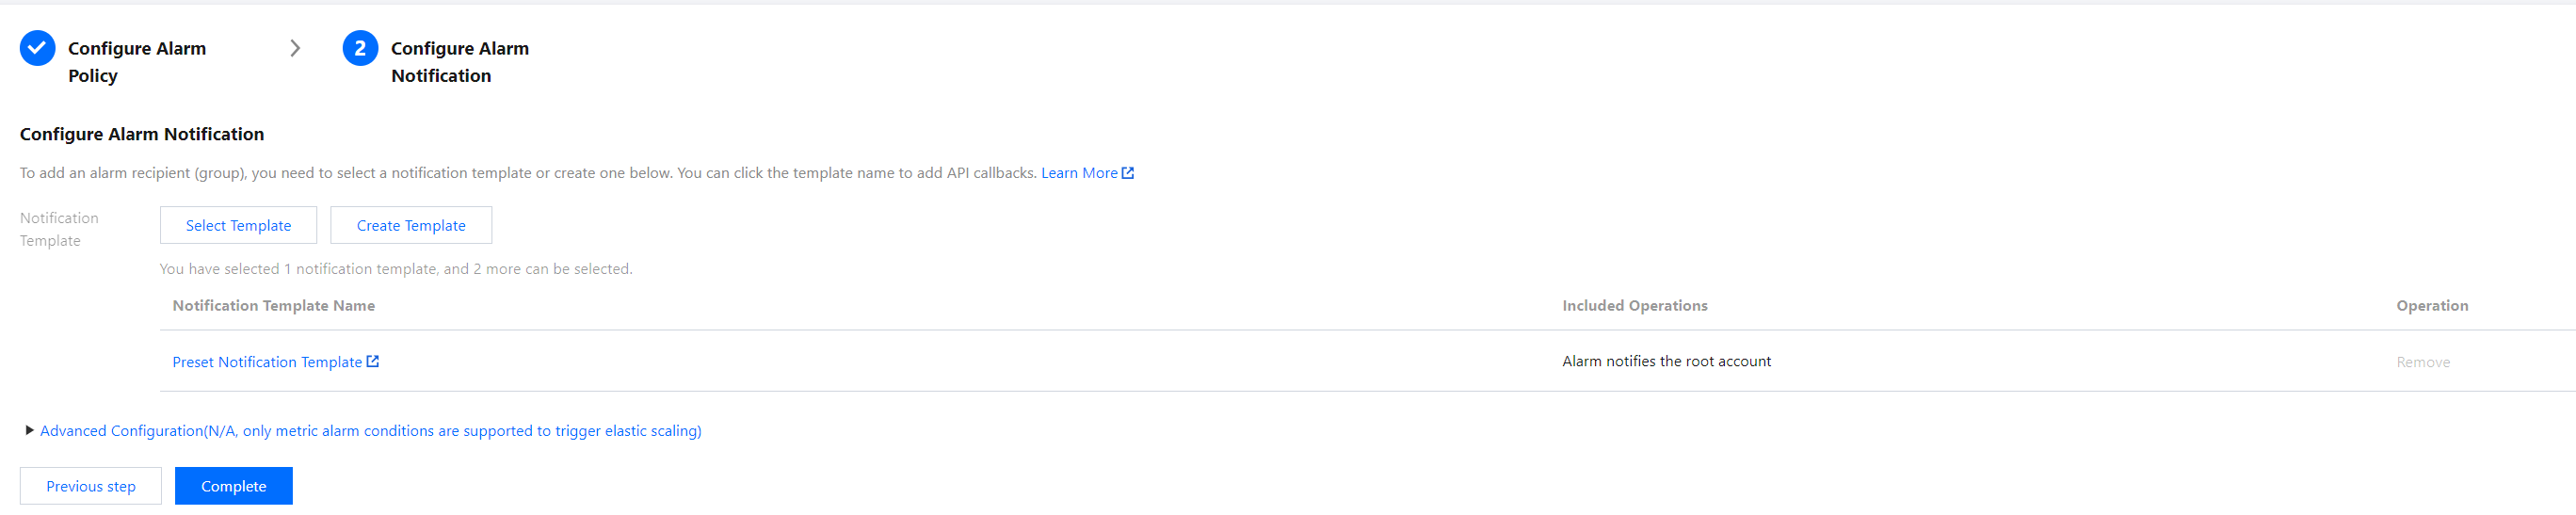
Task: Go to Configure Alarm Policy step label
Action: coord(136,61)
